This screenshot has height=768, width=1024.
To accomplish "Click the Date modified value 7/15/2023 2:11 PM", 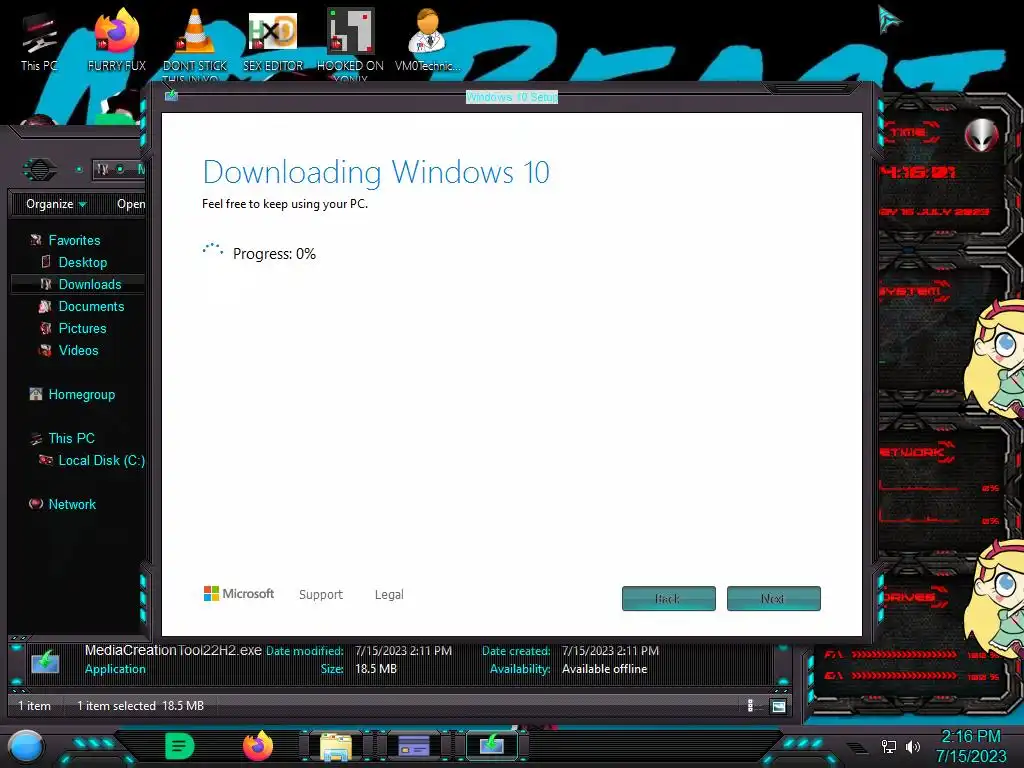I will [403, 651].
